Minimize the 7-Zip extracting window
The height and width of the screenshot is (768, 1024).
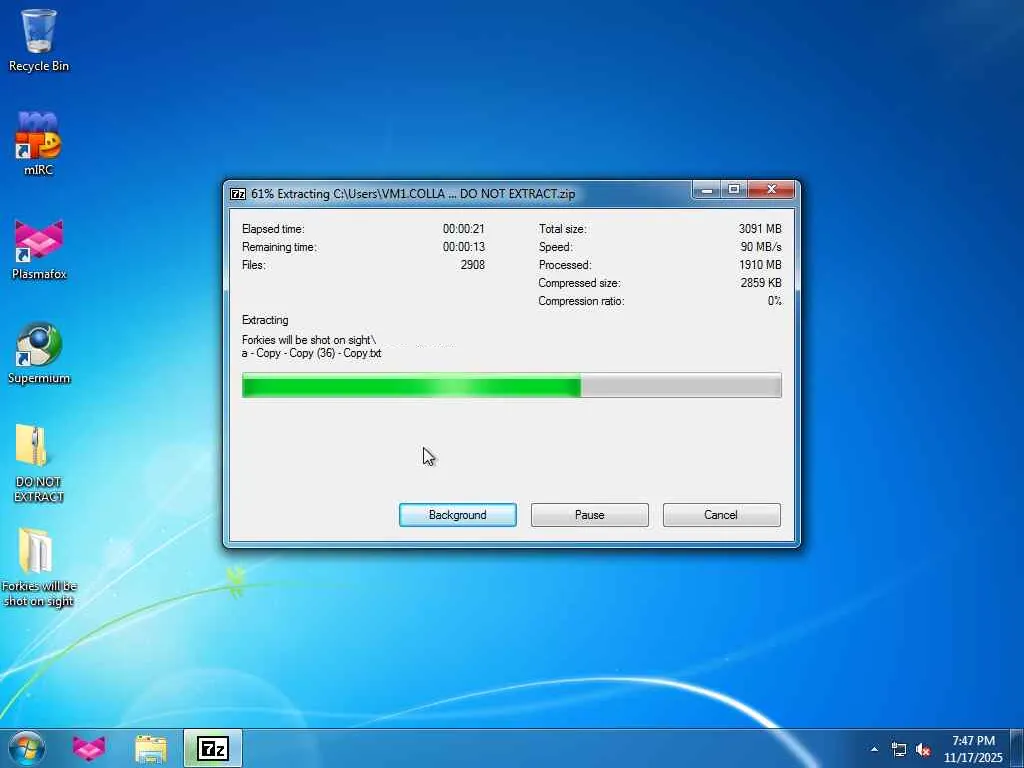click(707, 190)
